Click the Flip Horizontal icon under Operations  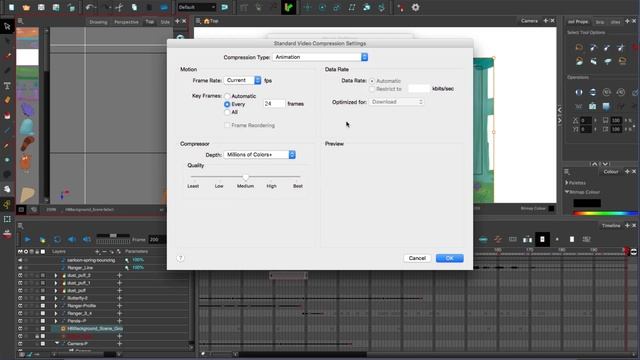(x=579, y=92)
